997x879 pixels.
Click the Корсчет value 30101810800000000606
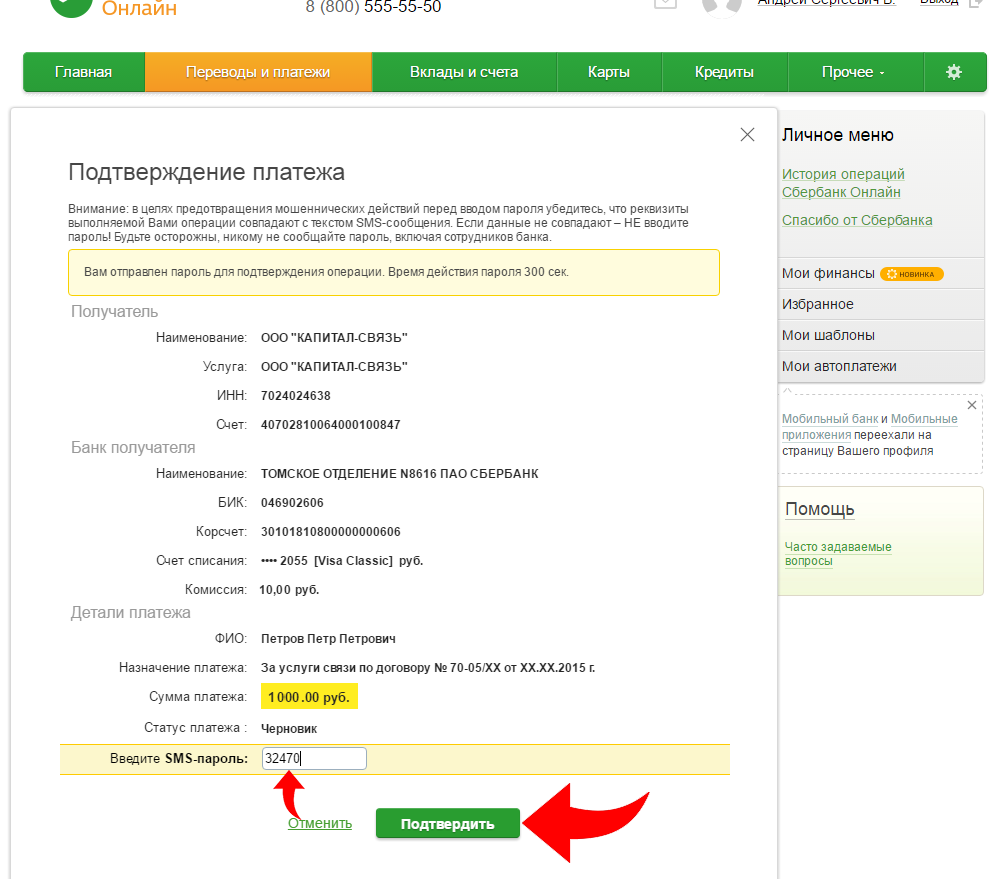331,532
